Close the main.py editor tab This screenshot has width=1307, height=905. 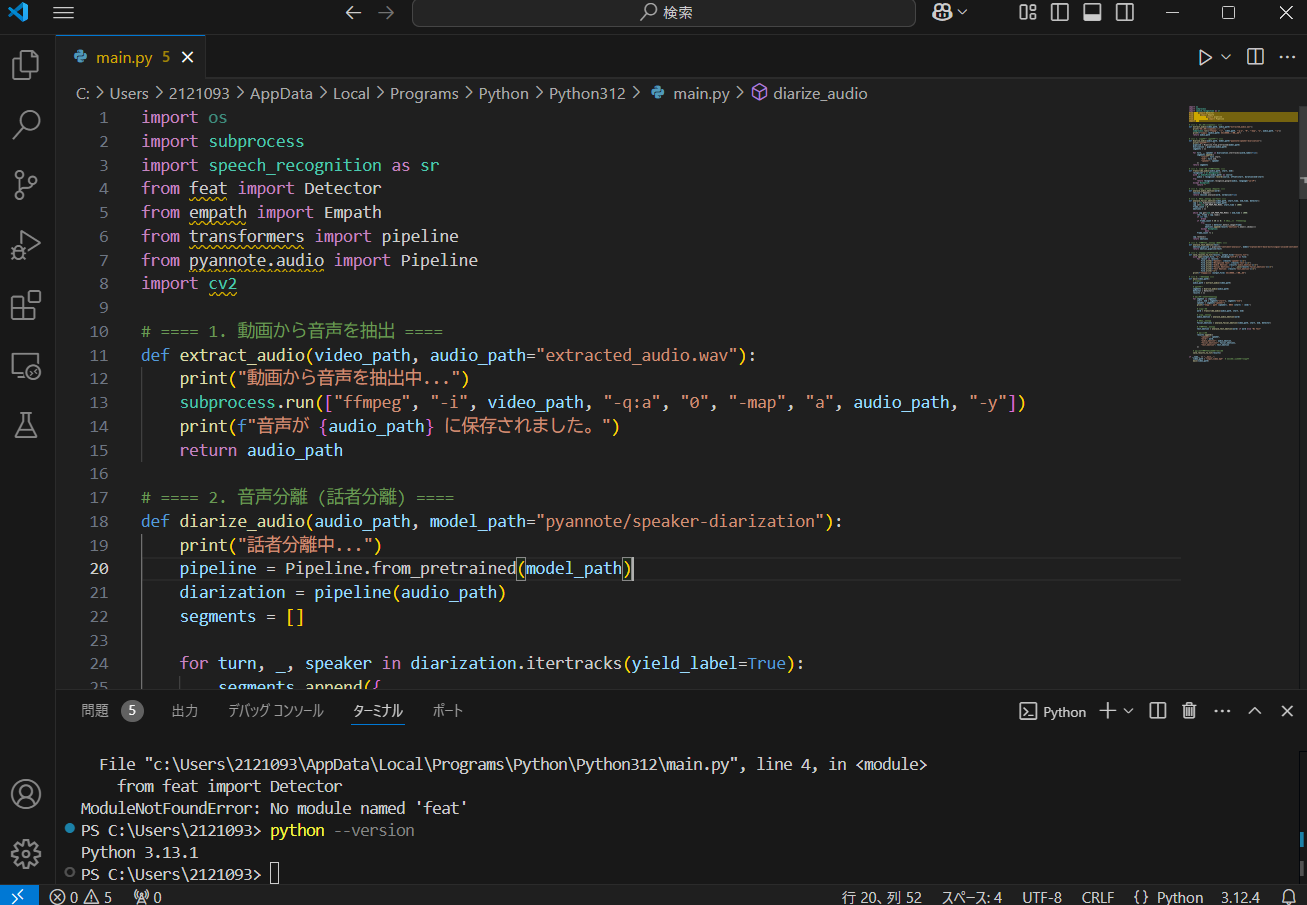(187, 57)
